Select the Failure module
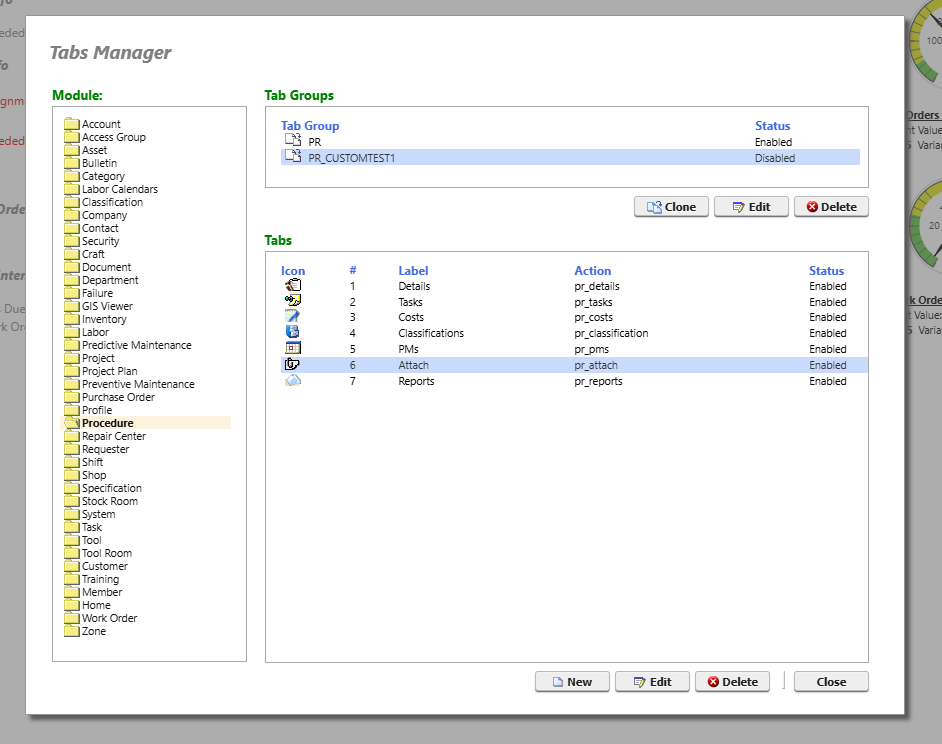Screen dimensions: 942x744 point(97,293)
